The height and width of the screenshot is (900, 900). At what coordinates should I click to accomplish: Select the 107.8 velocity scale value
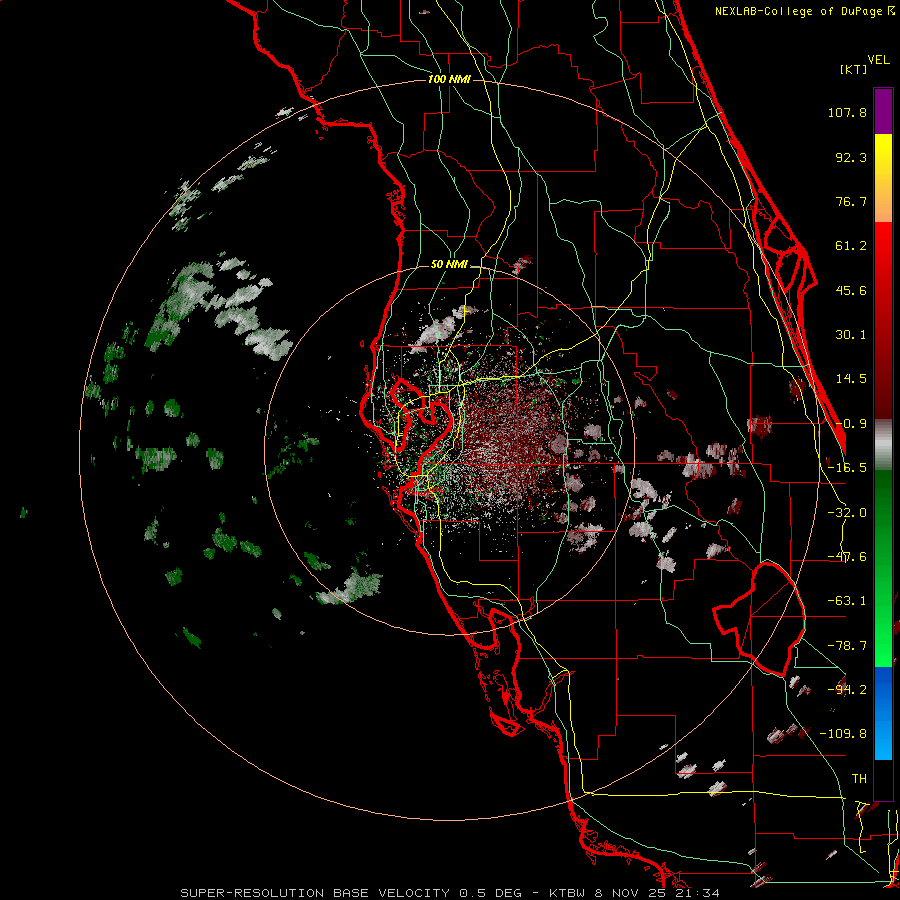(847, 112)
